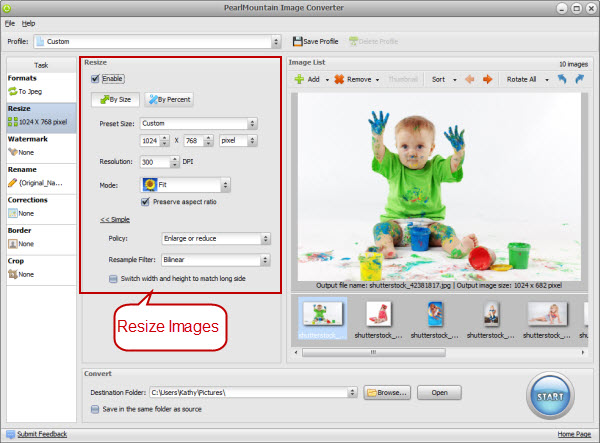Image resolution: width=600 pixels, height=443 pixels.
Task: Rotate images clockwise with blue arrow
Action: [x=579, y=79]
